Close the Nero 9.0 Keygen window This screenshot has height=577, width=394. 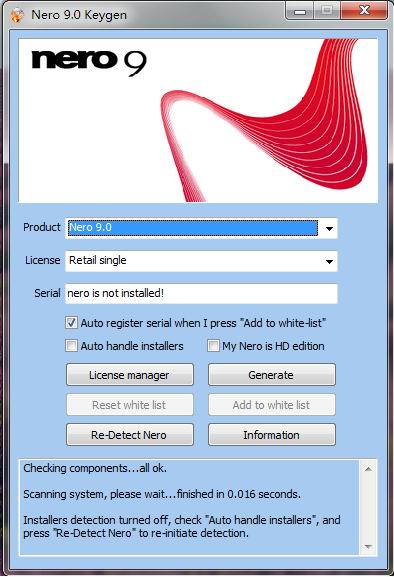point(364,10)
